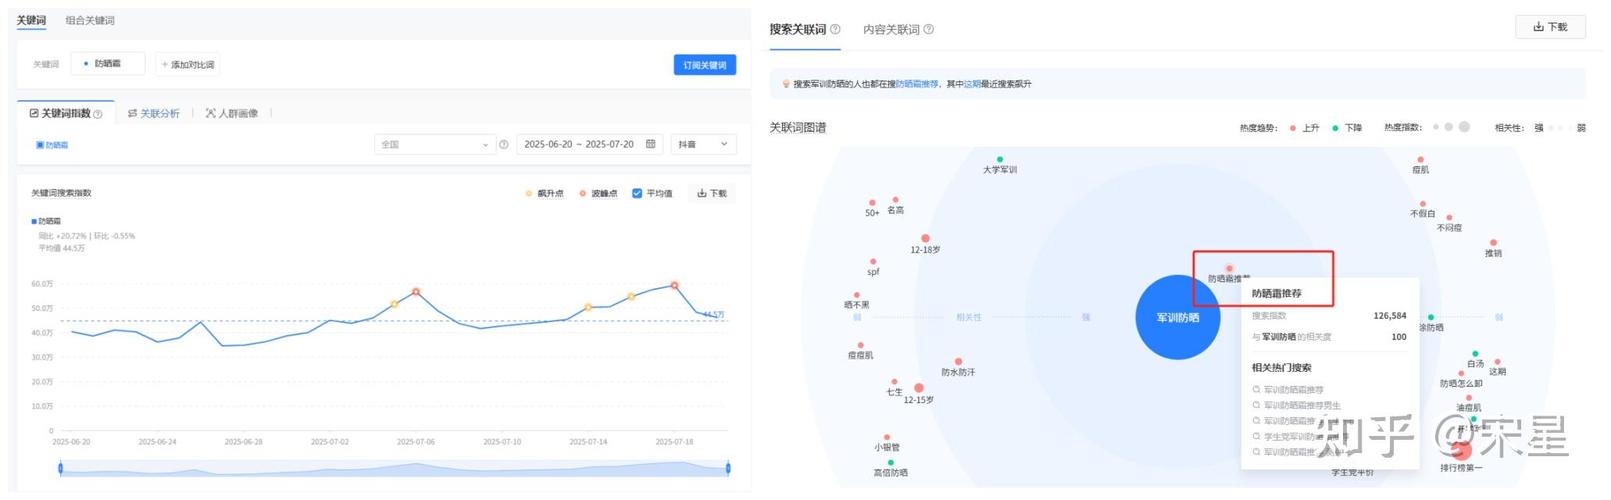Image resolution: width=1611 pixels, height=500 pixels.
Task: Toggle the 平均值 checkbox
Action: [x=637, y=193]
